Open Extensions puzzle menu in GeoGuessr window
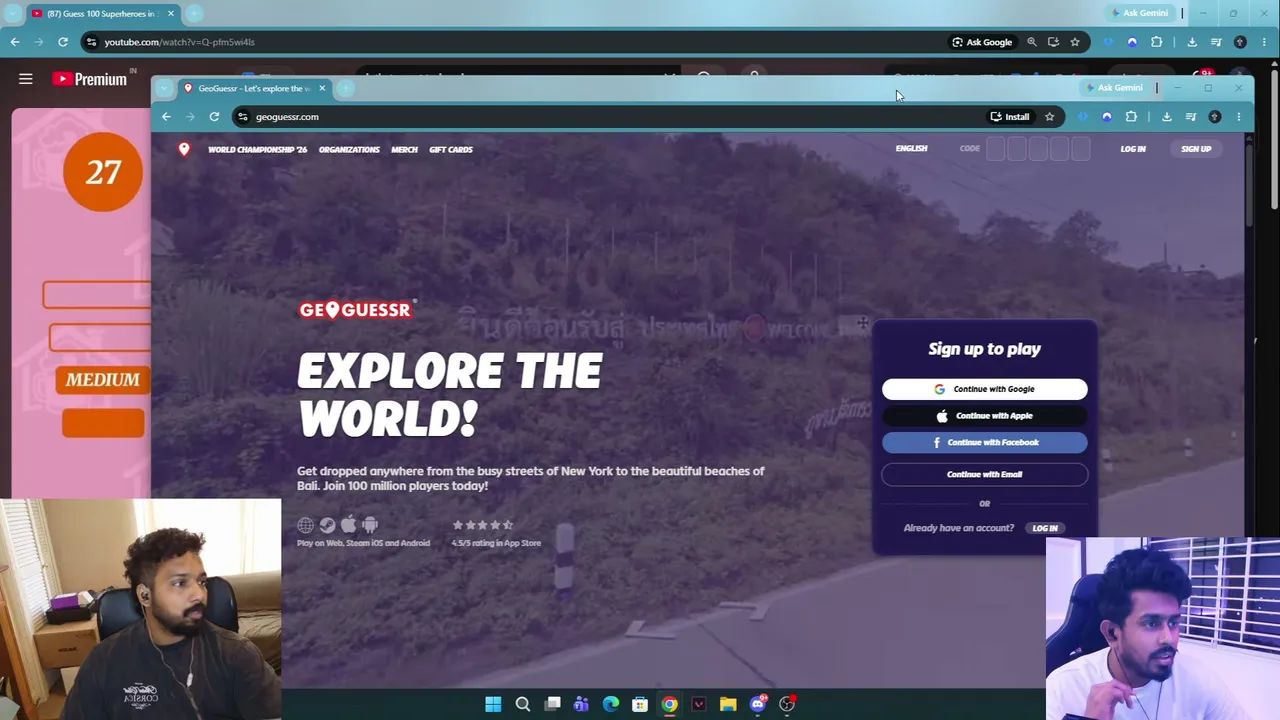 1131,117
